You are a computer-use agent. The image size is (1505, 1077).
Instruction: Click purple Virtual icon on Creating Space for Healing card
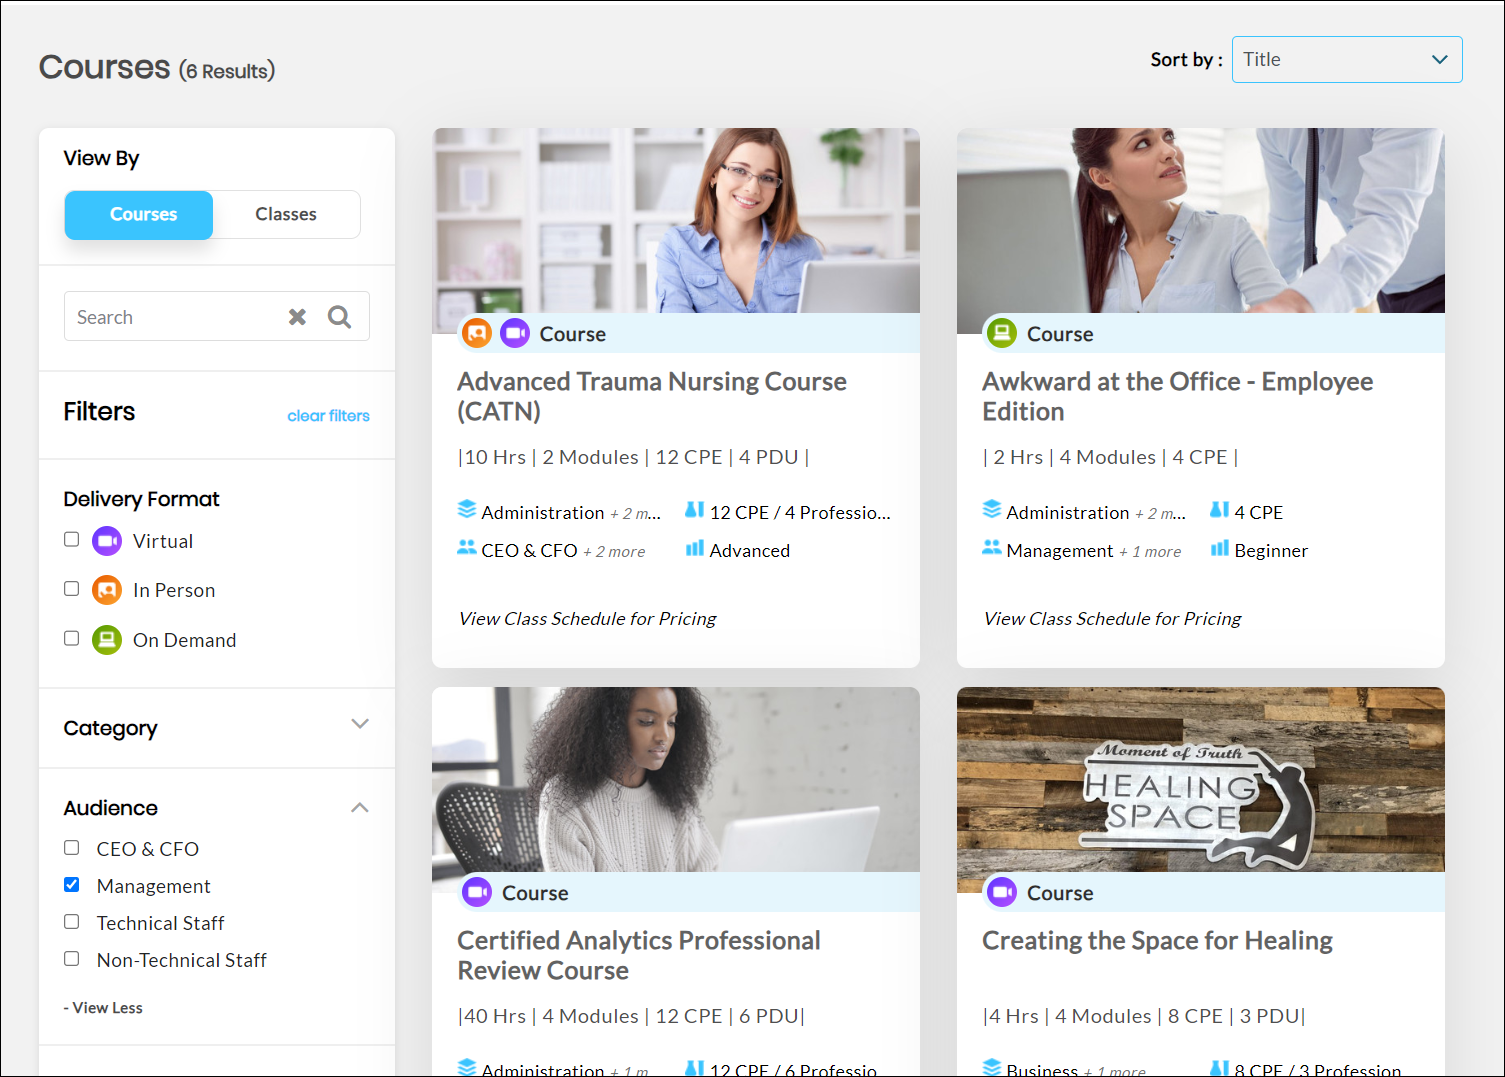pyautogui.click(x=1001, y=892)
